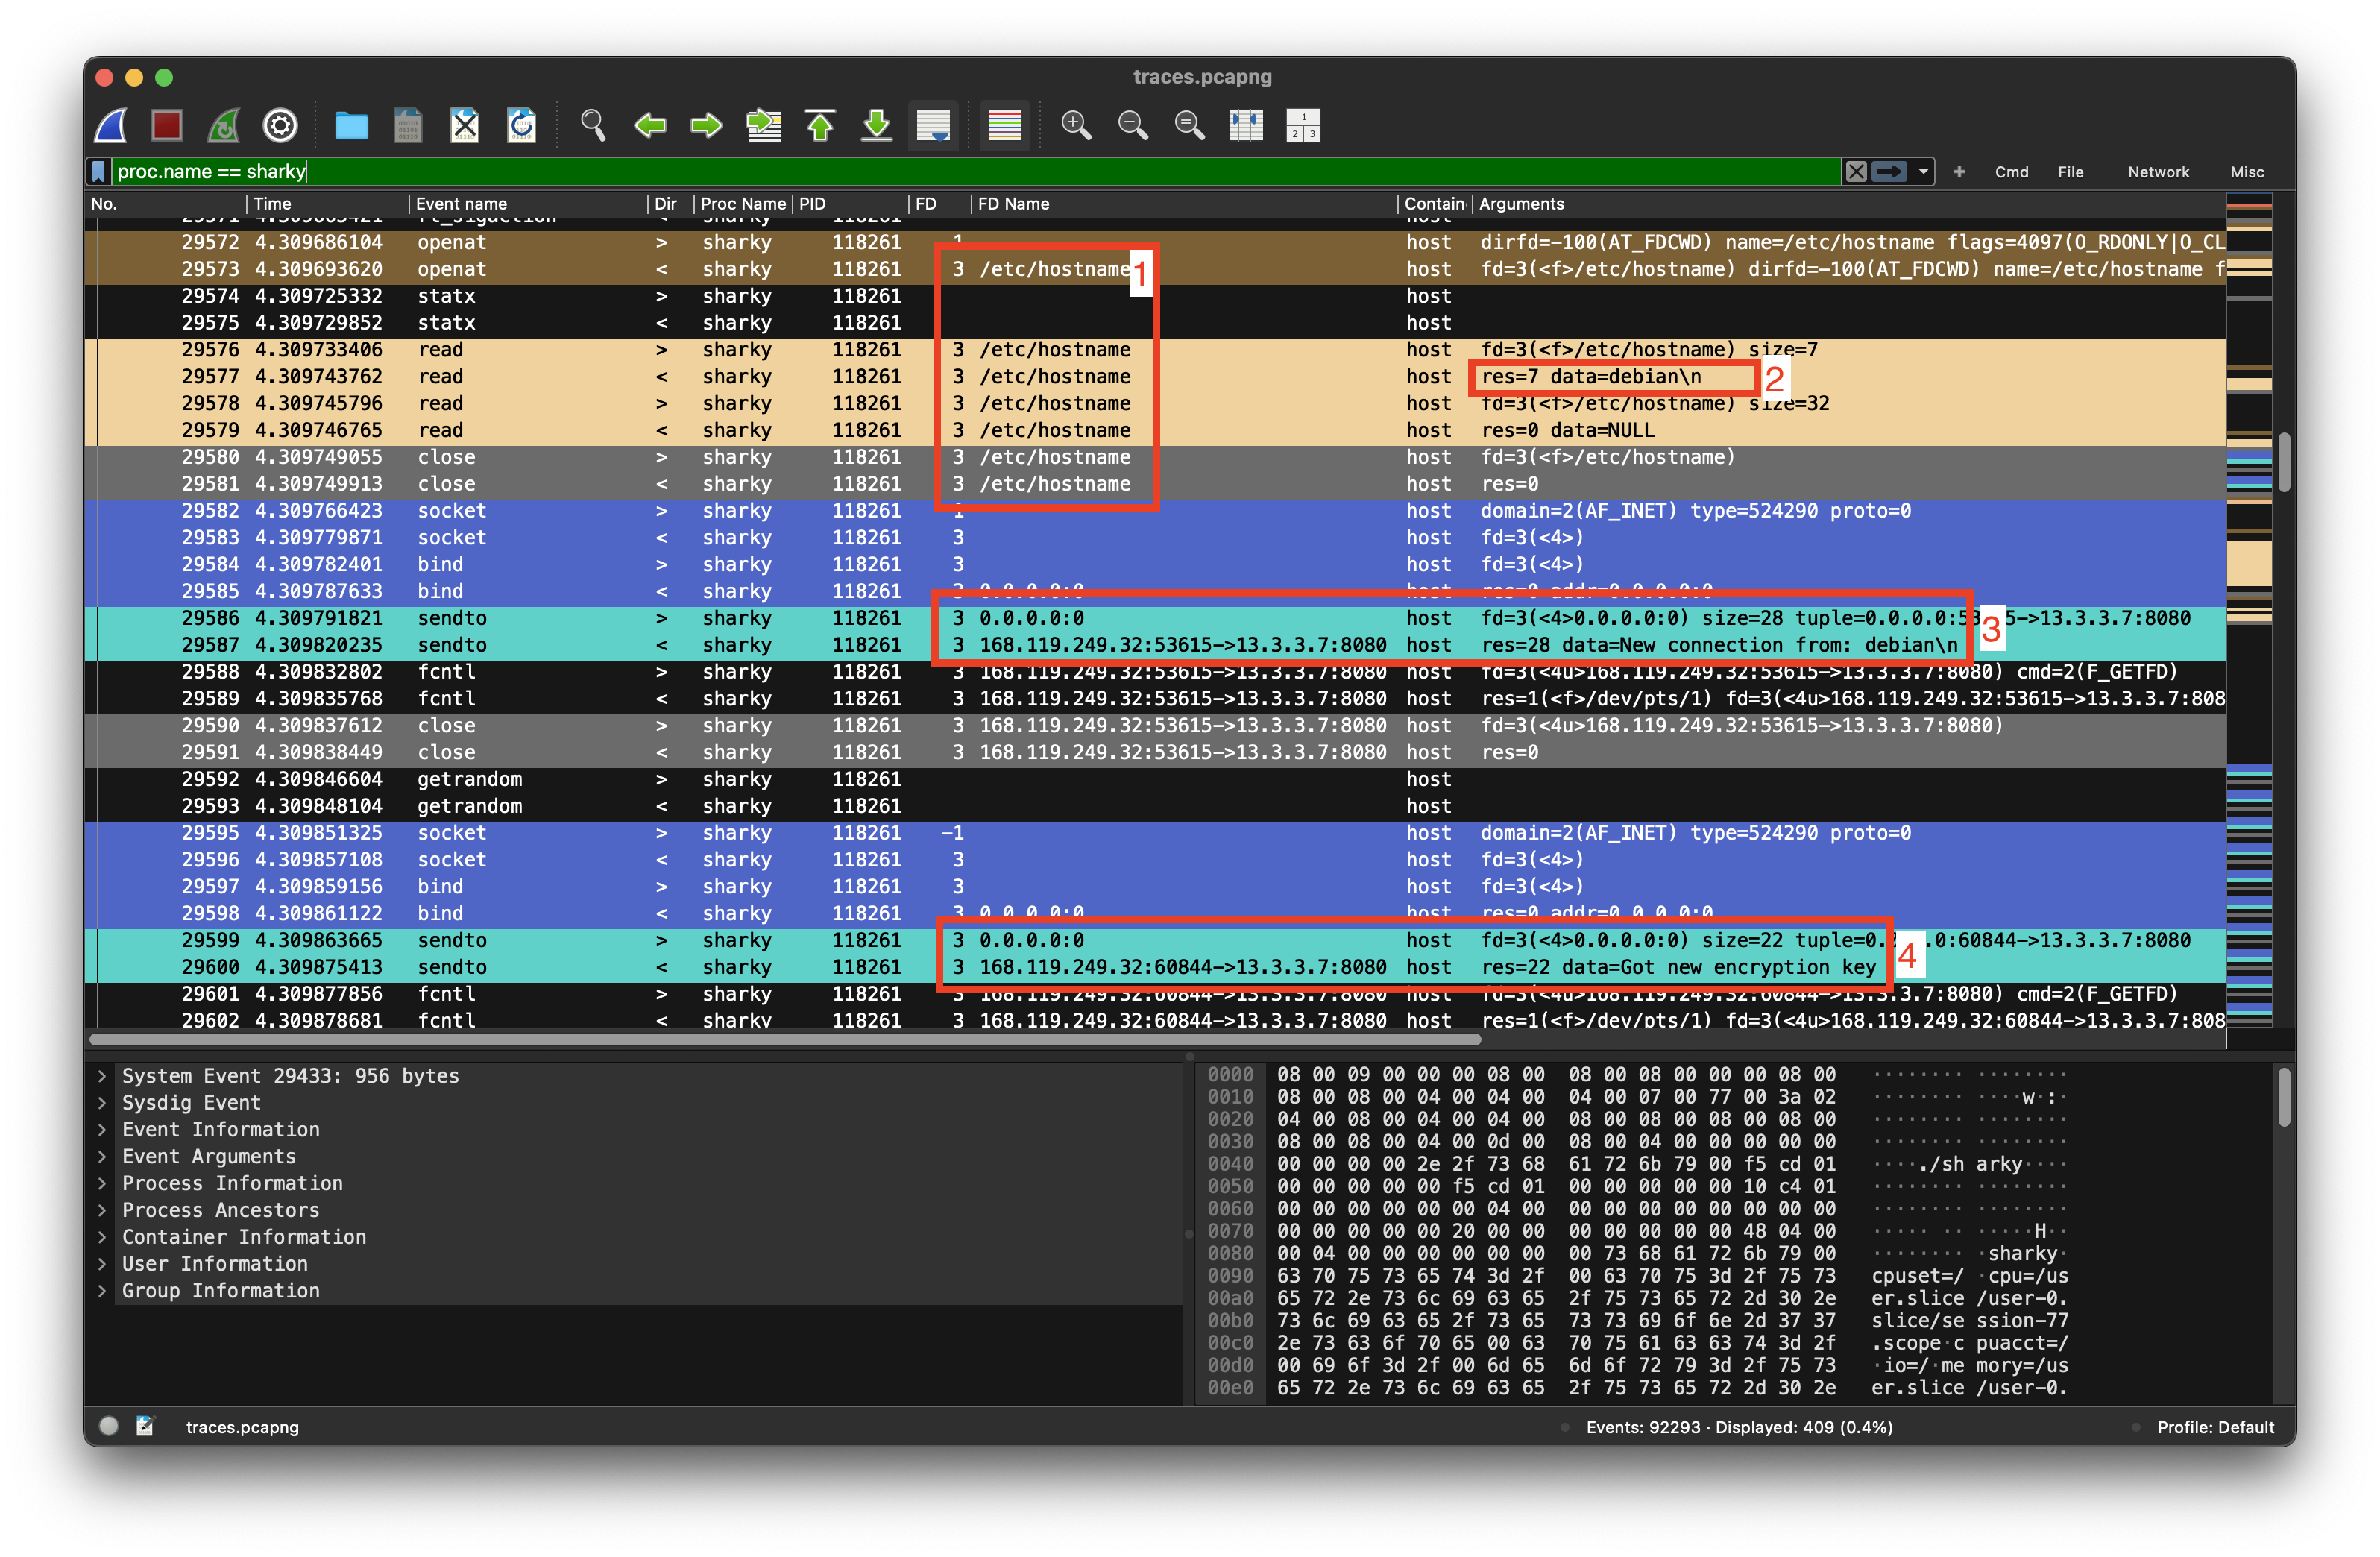
Task: Expand the Process Information section
Action: coord(101,1183)
